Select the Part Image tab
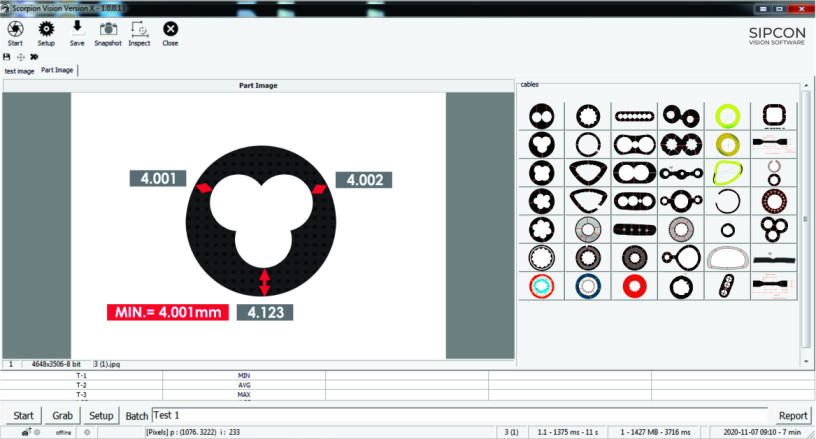 coord(58,70)
